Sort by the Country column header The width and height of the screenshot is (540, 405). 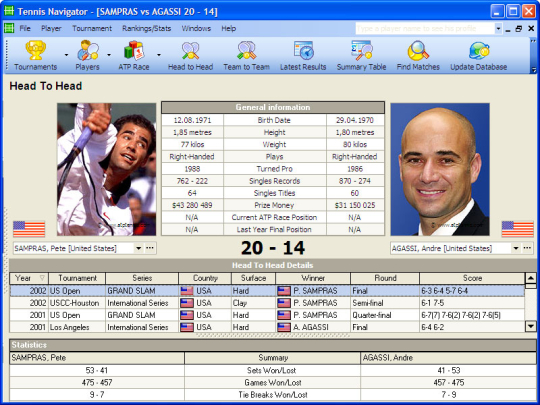click(205, 278)
